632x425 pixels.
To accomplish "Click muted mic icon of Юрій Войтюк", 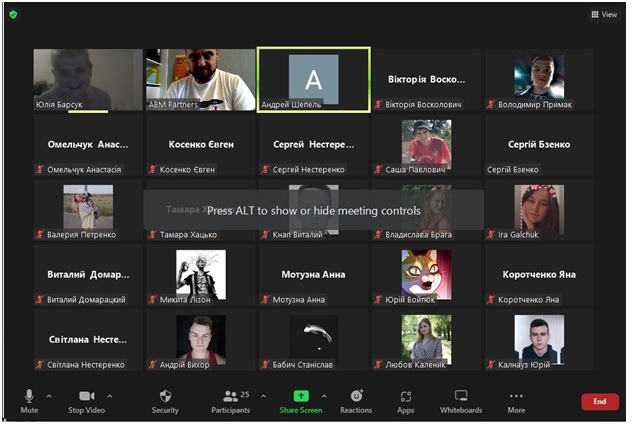I will tap(378, 300).
